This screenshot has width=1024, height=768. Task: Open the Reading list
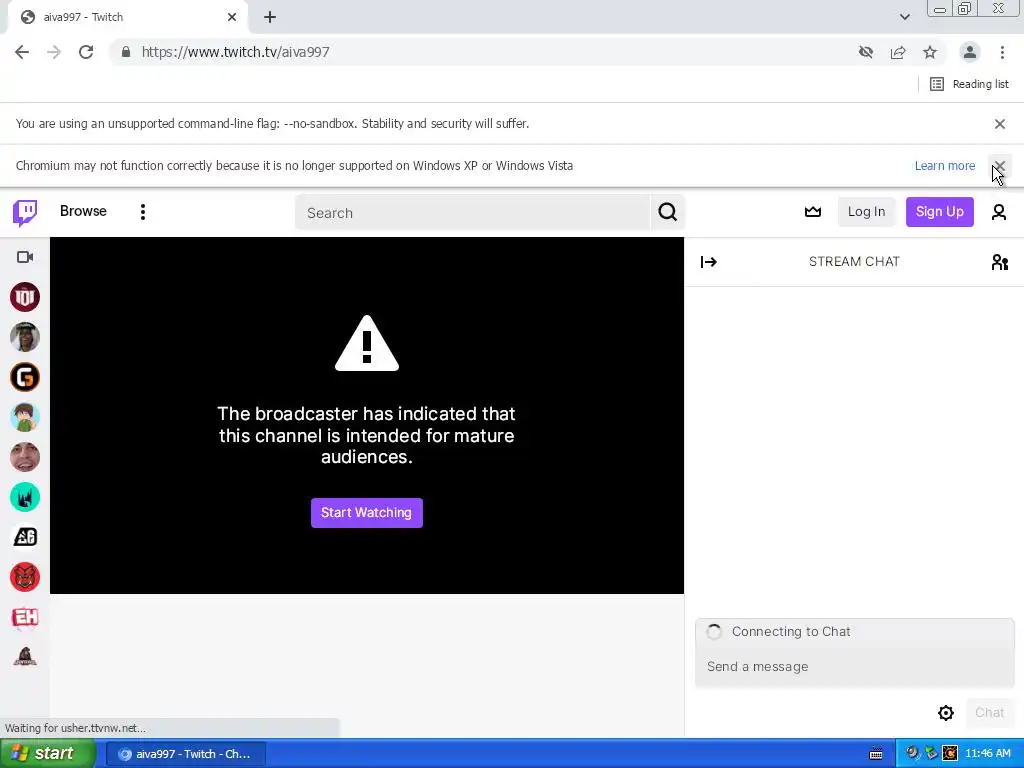pyautogui.click(x=969, y=84)
